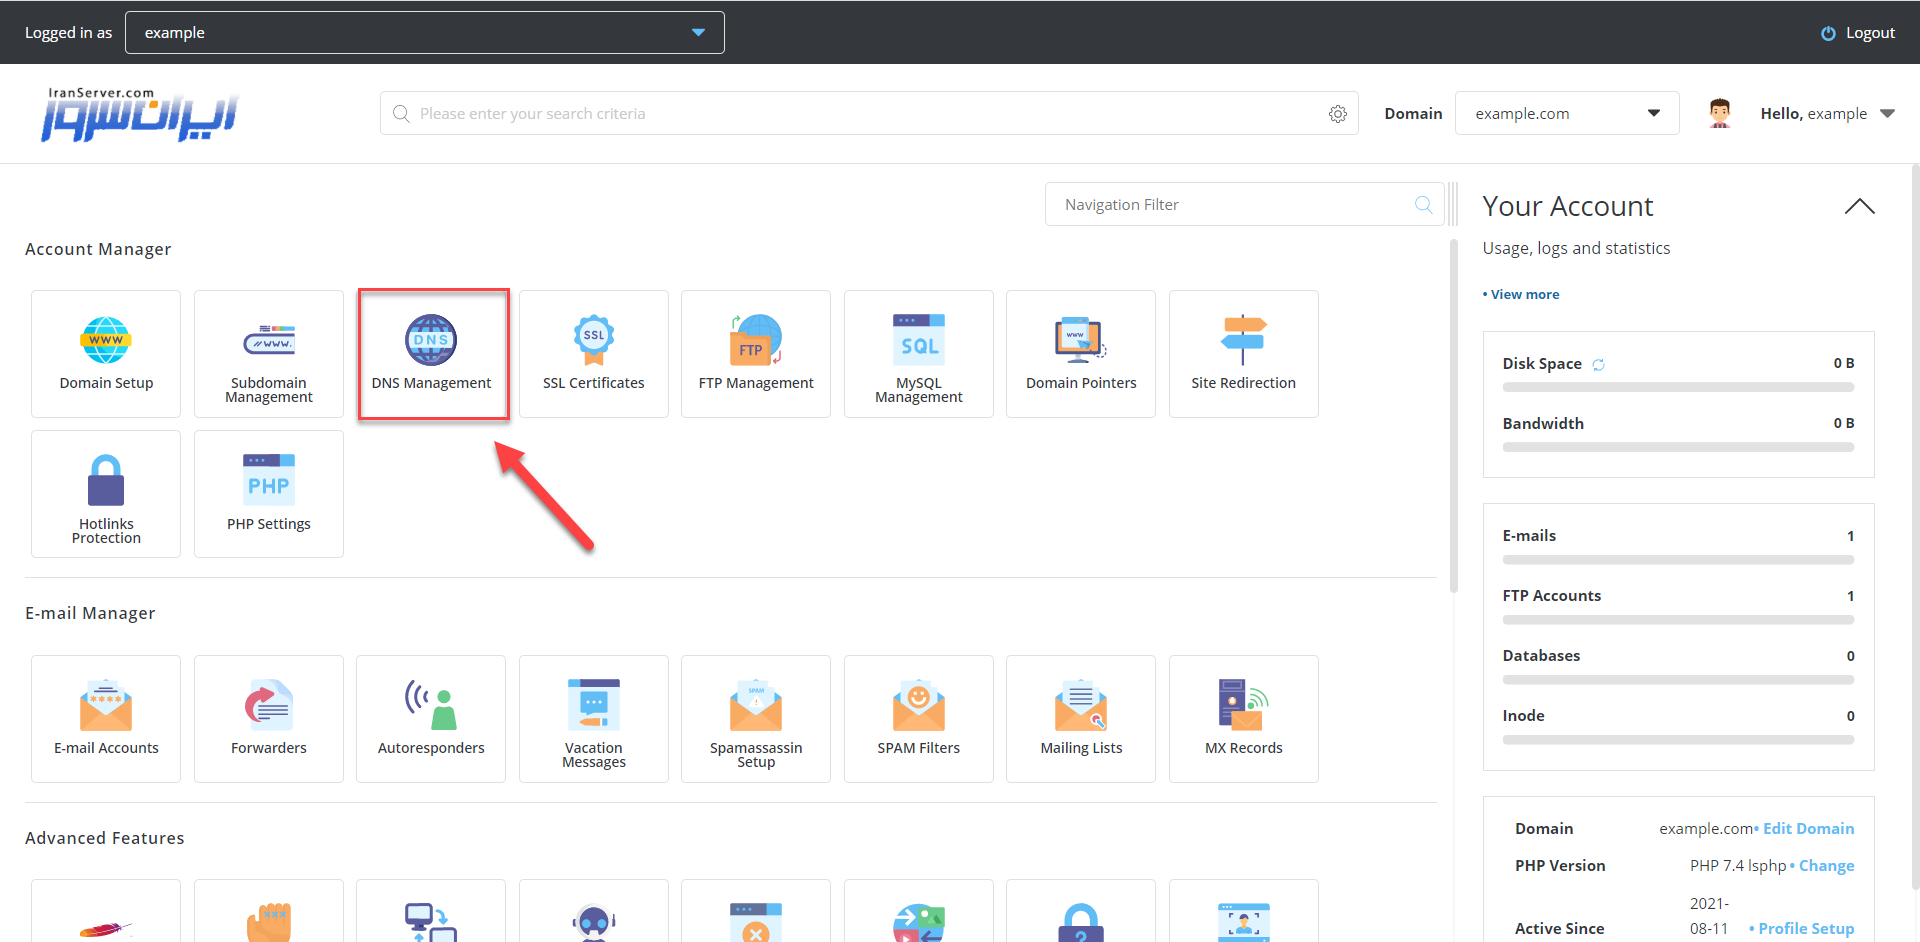Refresh Disk Space usage icon
Screen dimensions: 1920x942
[1598, 365]
